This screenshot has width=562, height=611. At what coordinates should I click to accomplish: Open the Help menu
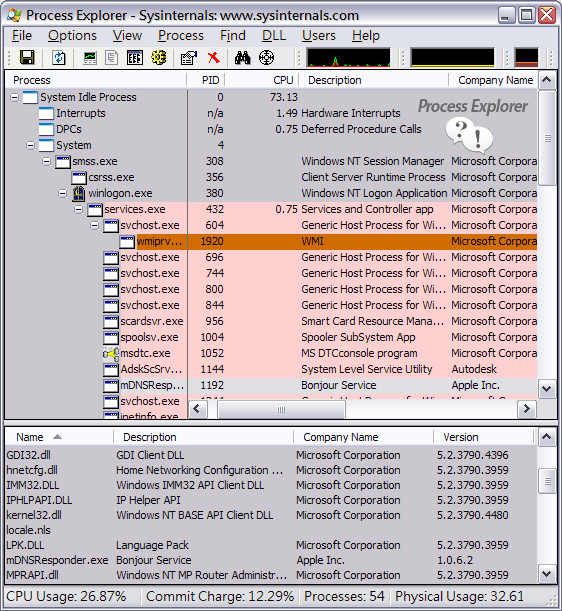[366, 36]
